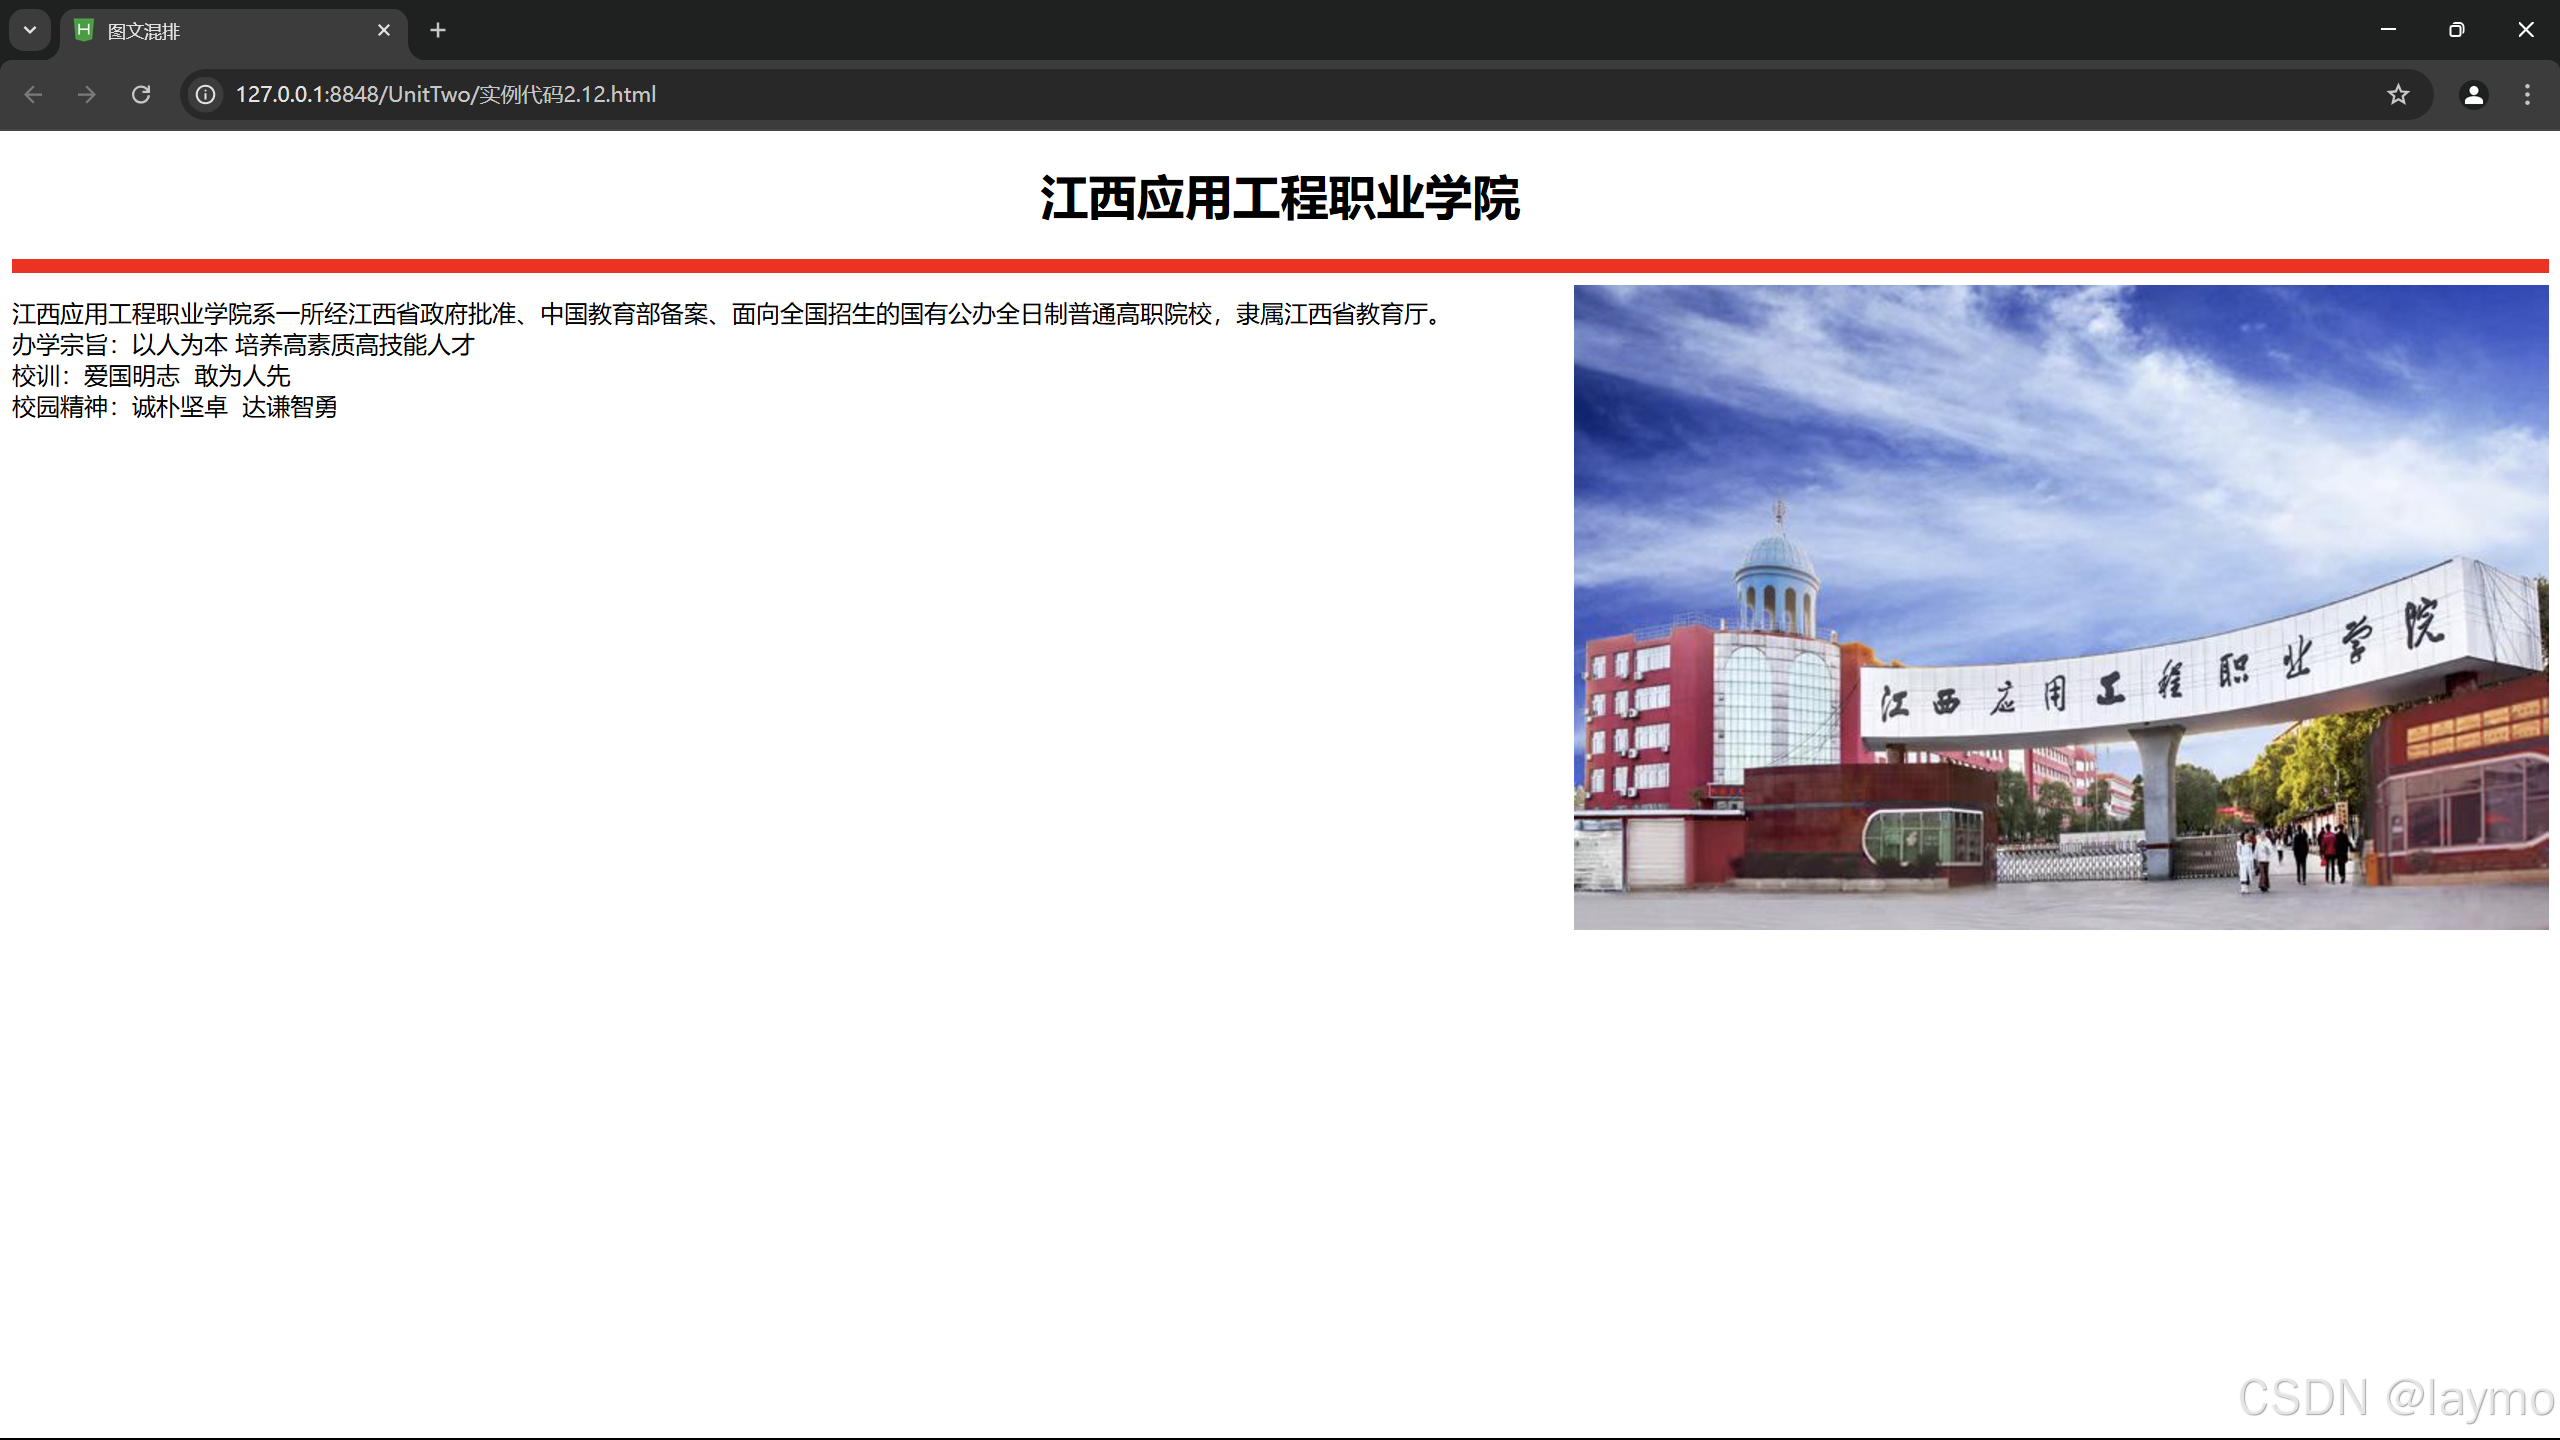Click the browser forward arrow
The width and height of the screenshot is (2560, 1440).
pos(87,94)
